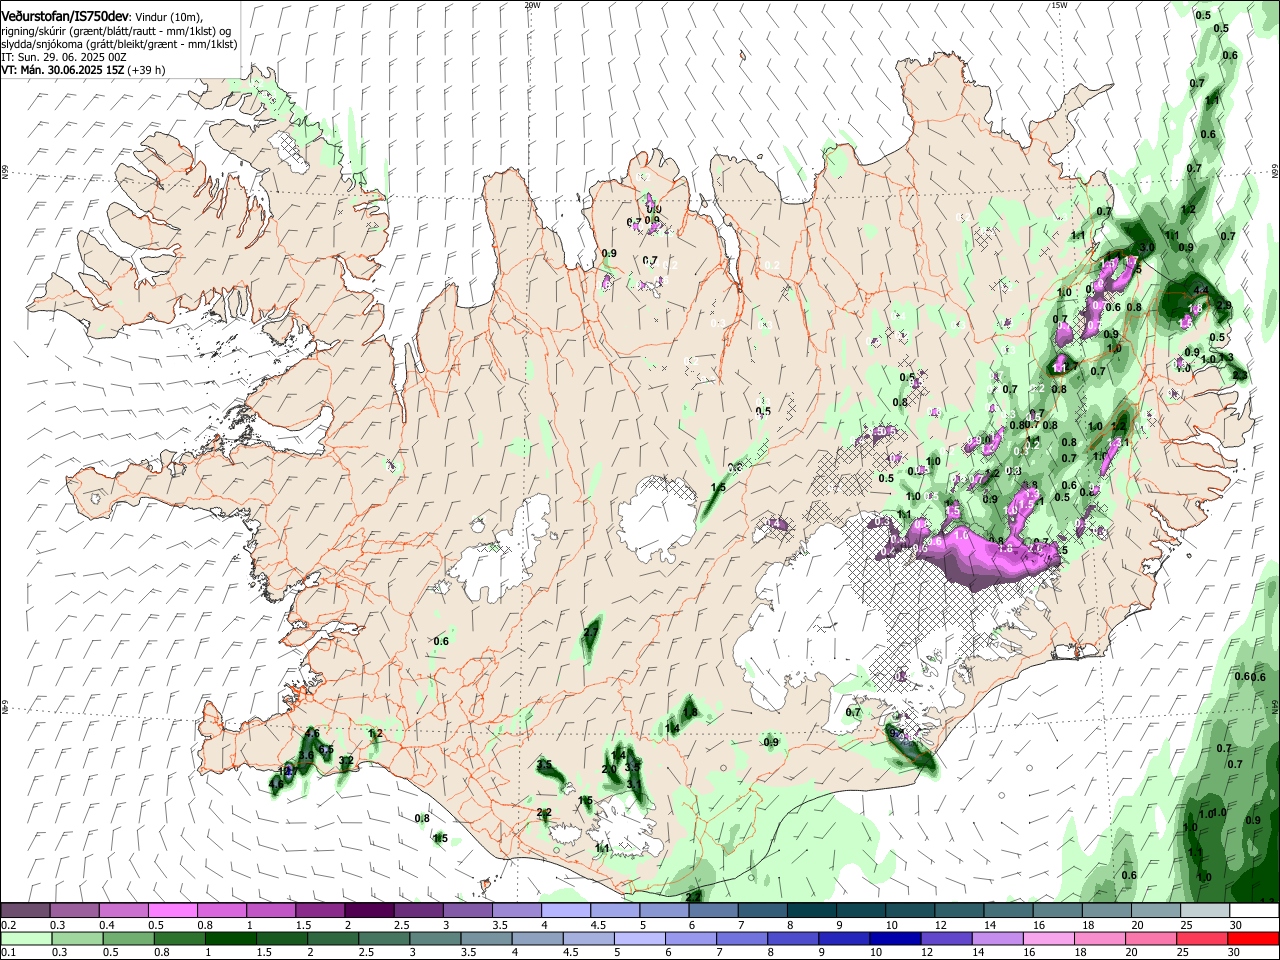Select the valid time 'VT: Mán. 30.06.2025 15Z (+39 h)'
Screen dimensions: 1280x960
83,70
